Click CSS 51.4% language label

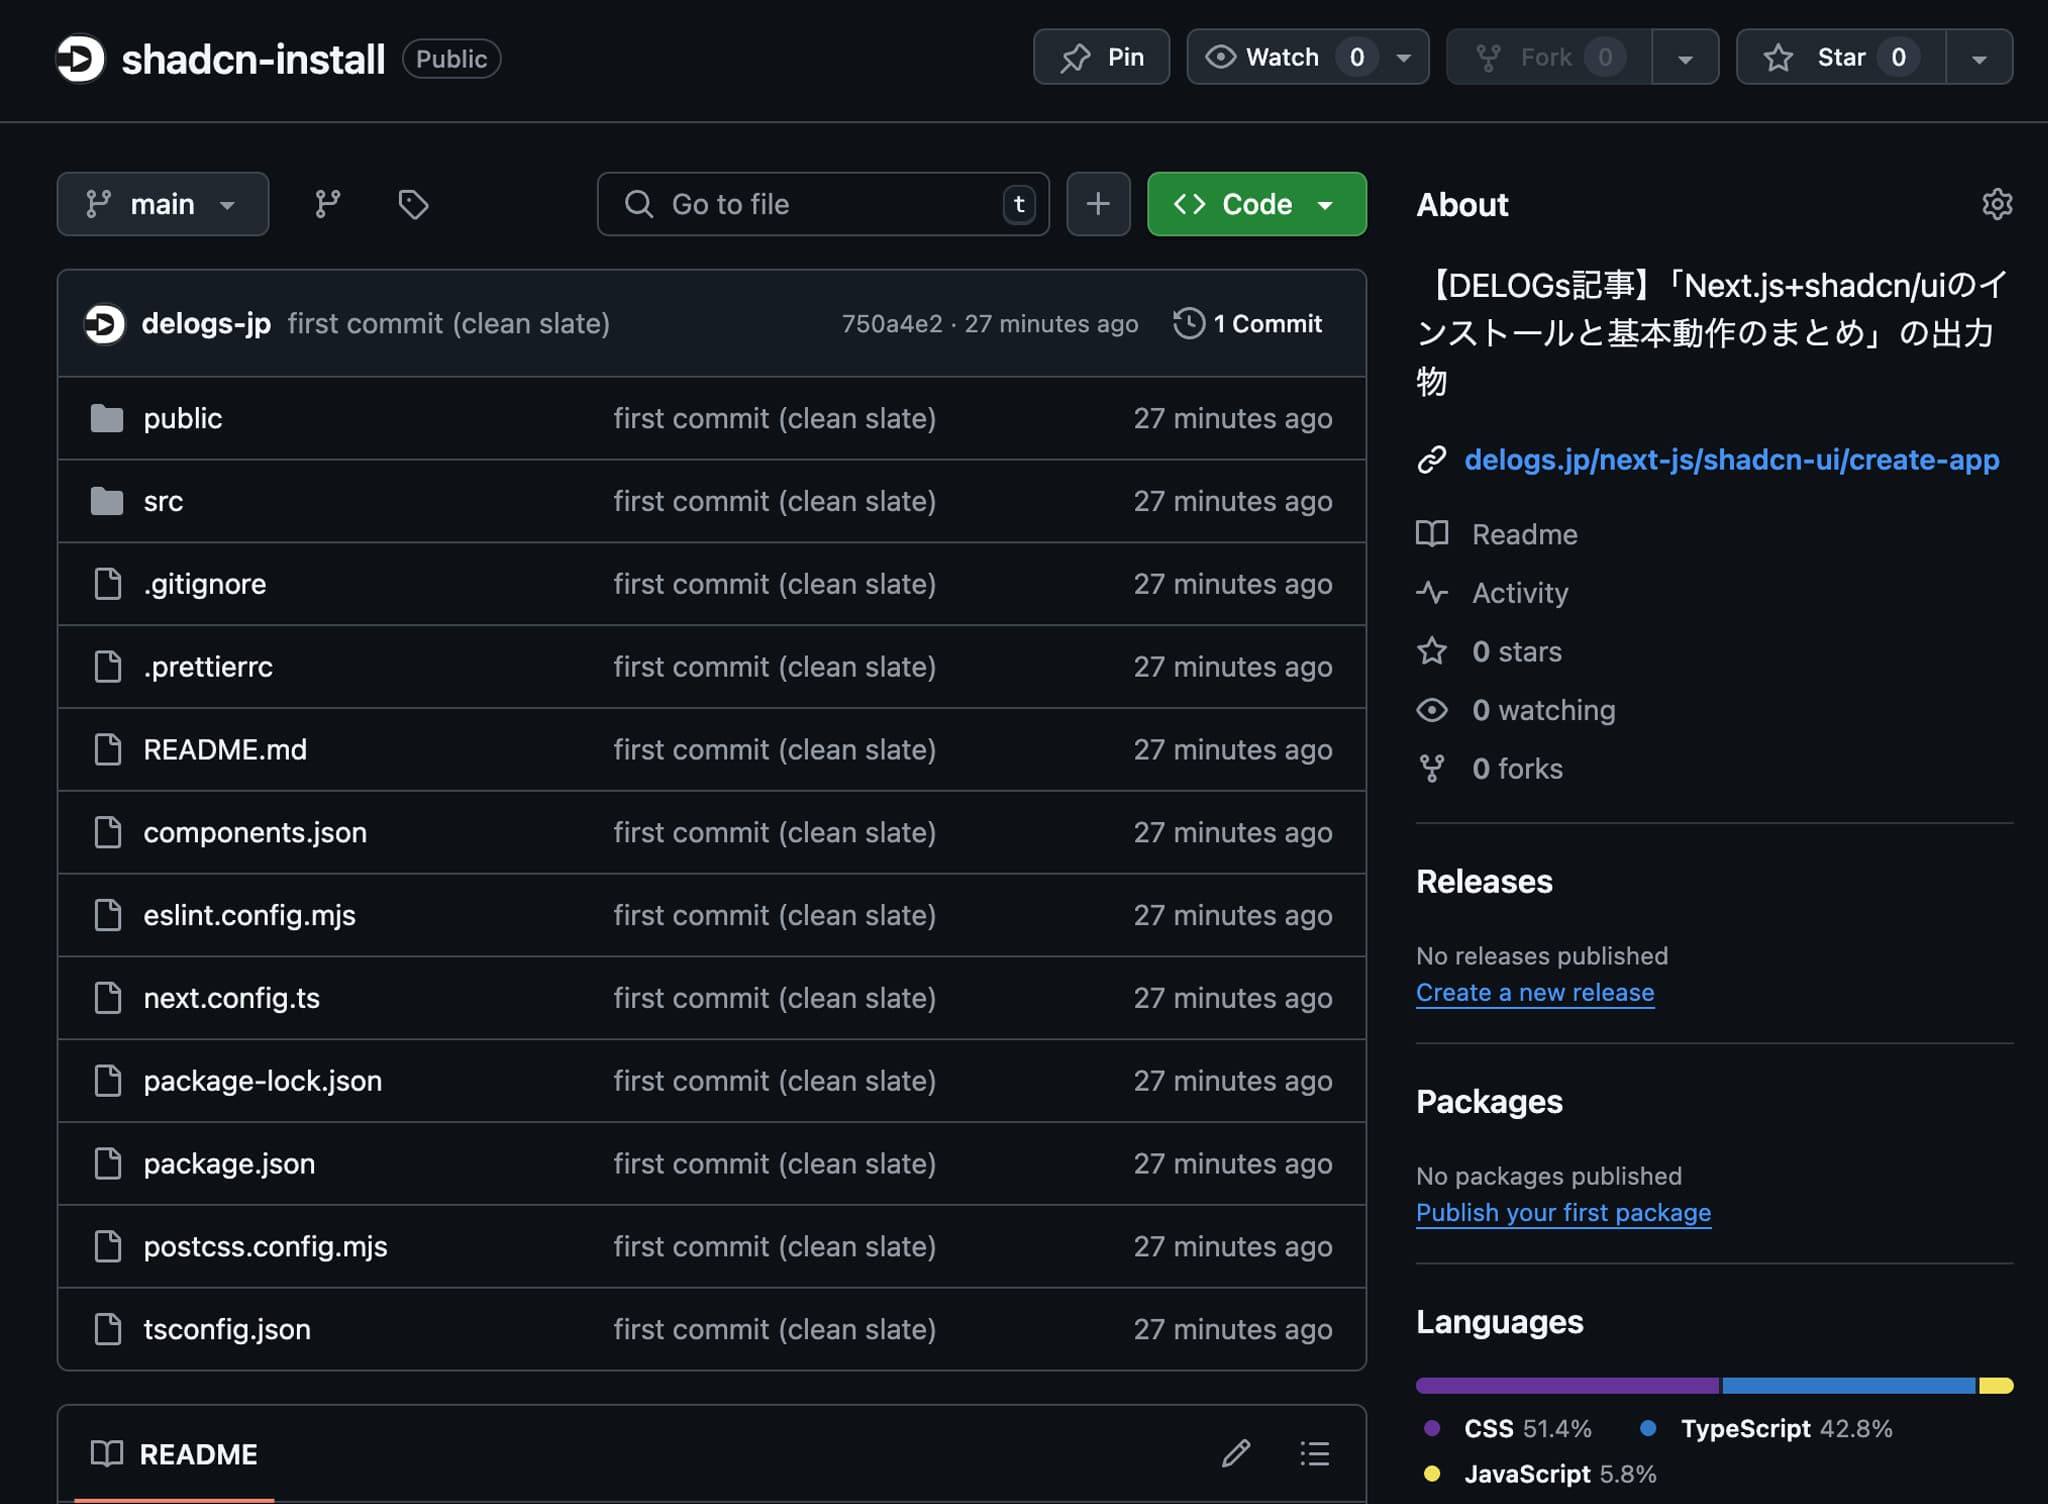1527,1428
